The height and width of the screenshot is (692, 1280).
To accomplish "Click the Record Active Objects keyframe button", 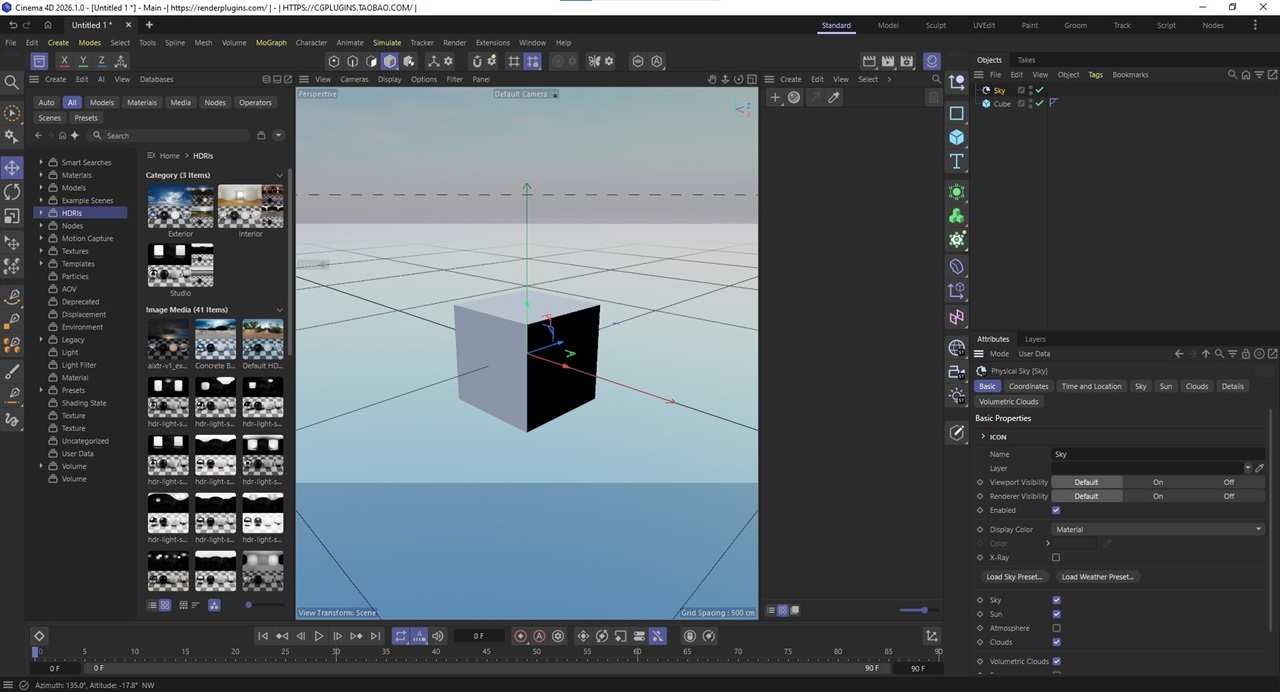I will 520,636.
